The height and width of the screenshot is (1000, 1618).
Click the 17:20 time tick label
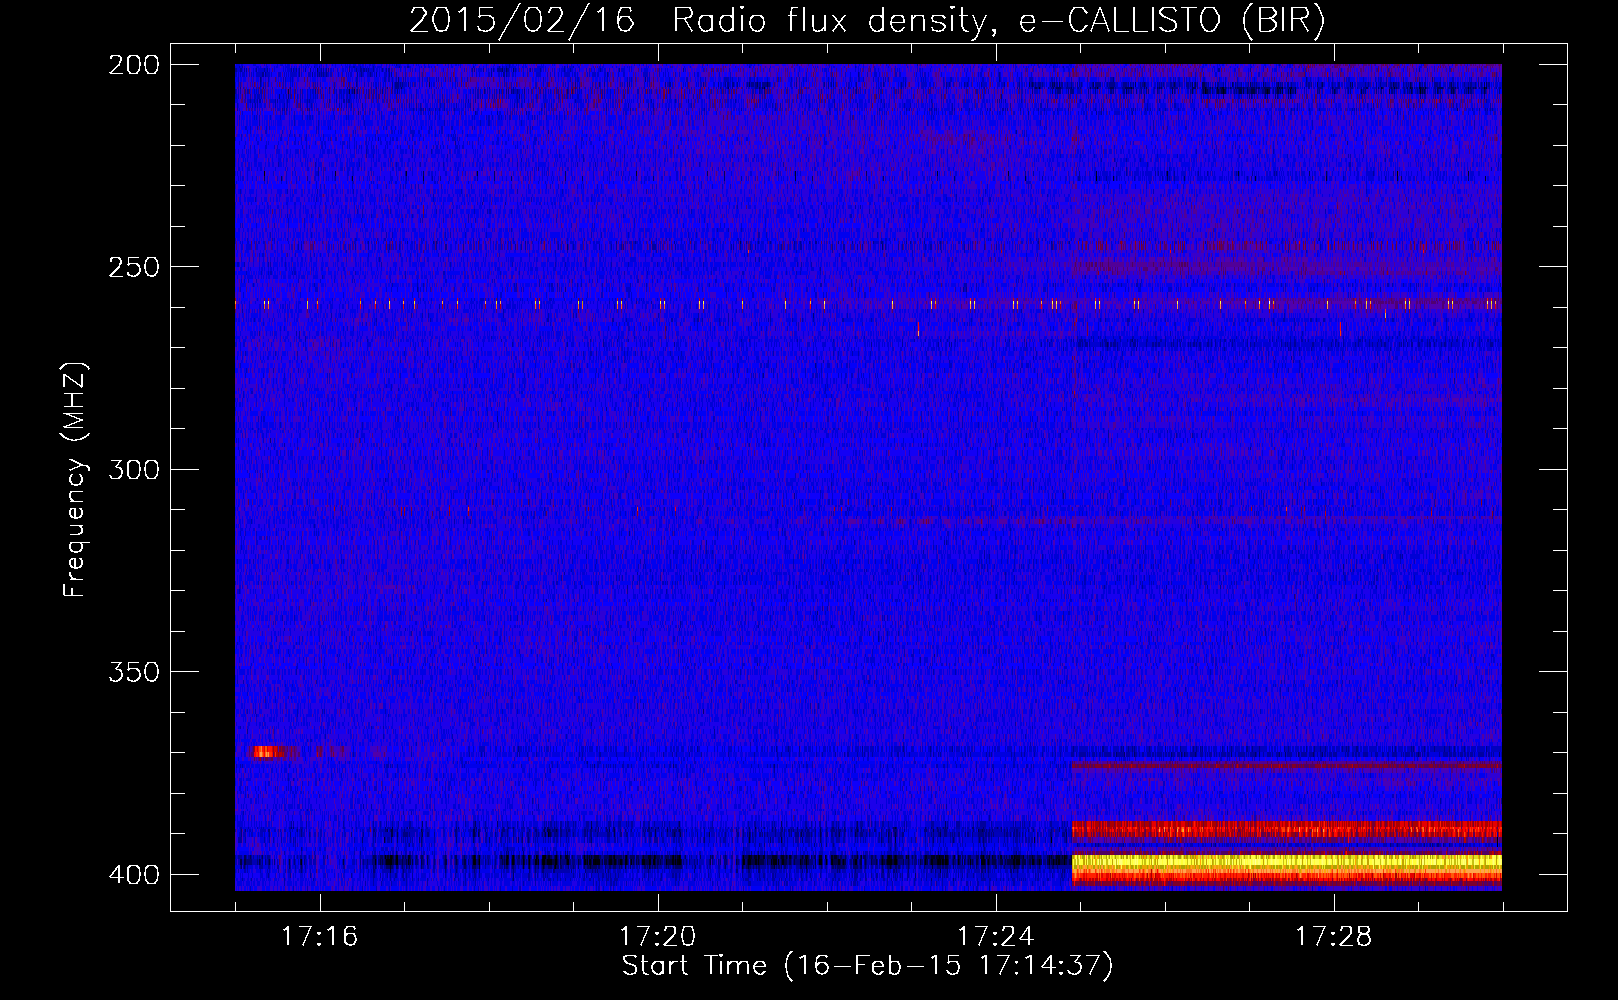click(657, 937)
